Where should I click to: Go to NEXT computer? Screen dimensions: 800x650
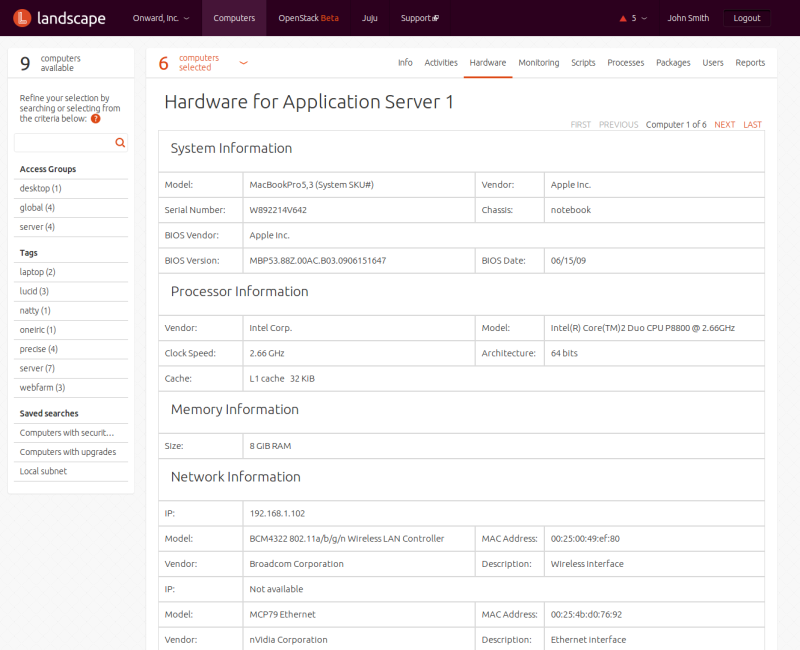(x=724, y=125)
